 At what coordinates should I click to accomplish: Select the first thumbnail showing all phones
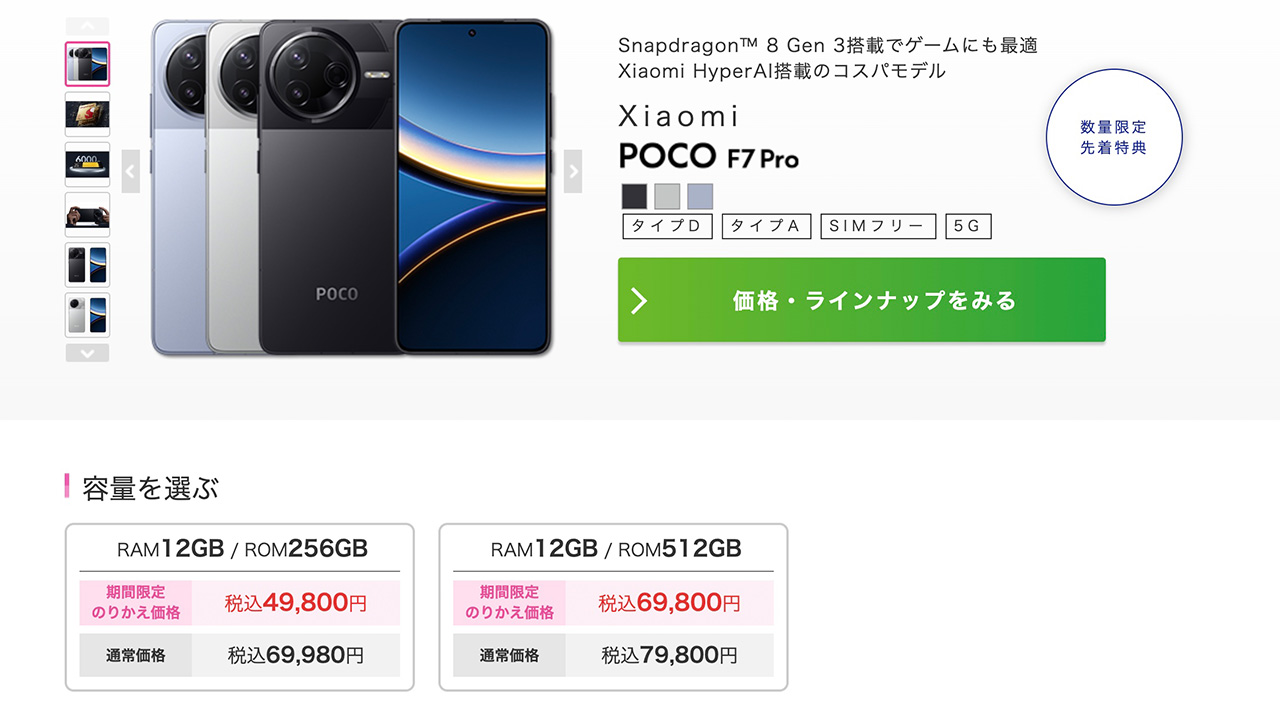[x=88, y=64]
